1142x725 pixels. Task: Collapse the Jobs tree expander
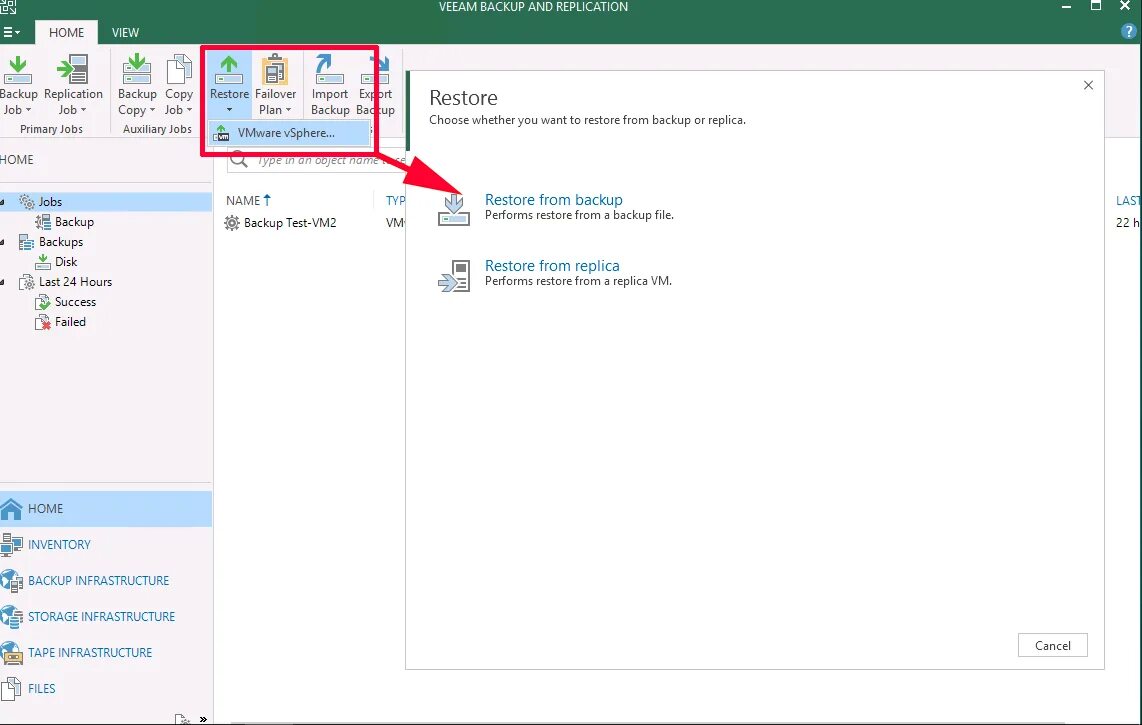pos(3,202)
